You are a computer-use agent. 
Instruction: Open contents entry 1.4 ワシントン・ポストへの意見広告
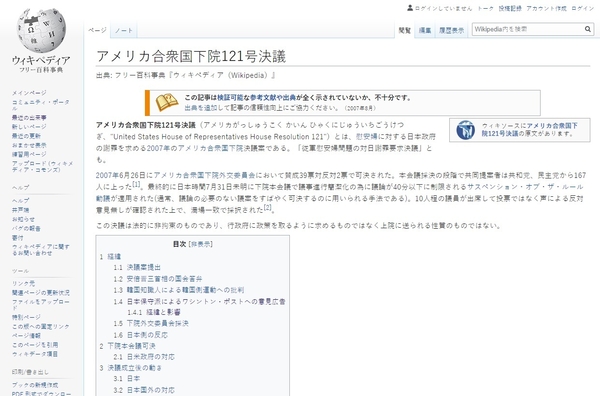coord(199,301)
